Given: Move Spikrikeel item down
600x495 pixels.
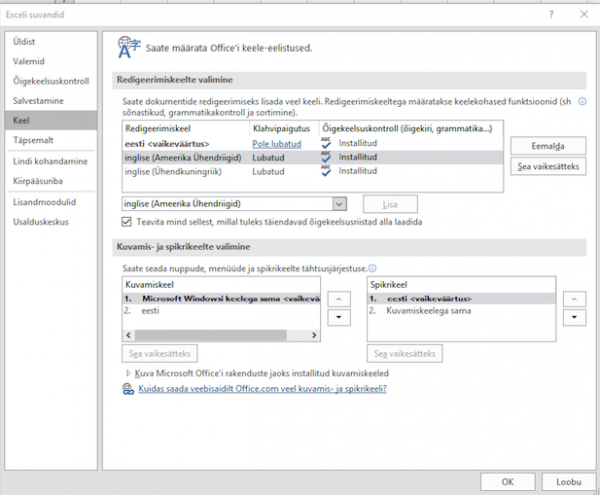Looking at the screenshot, I should pos(574,318).
